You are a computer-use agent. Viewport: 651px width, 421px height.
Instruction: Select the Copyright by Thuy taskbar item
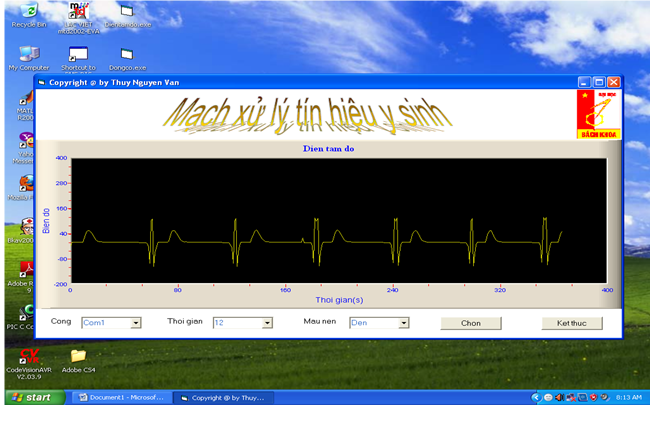point(223,397)
